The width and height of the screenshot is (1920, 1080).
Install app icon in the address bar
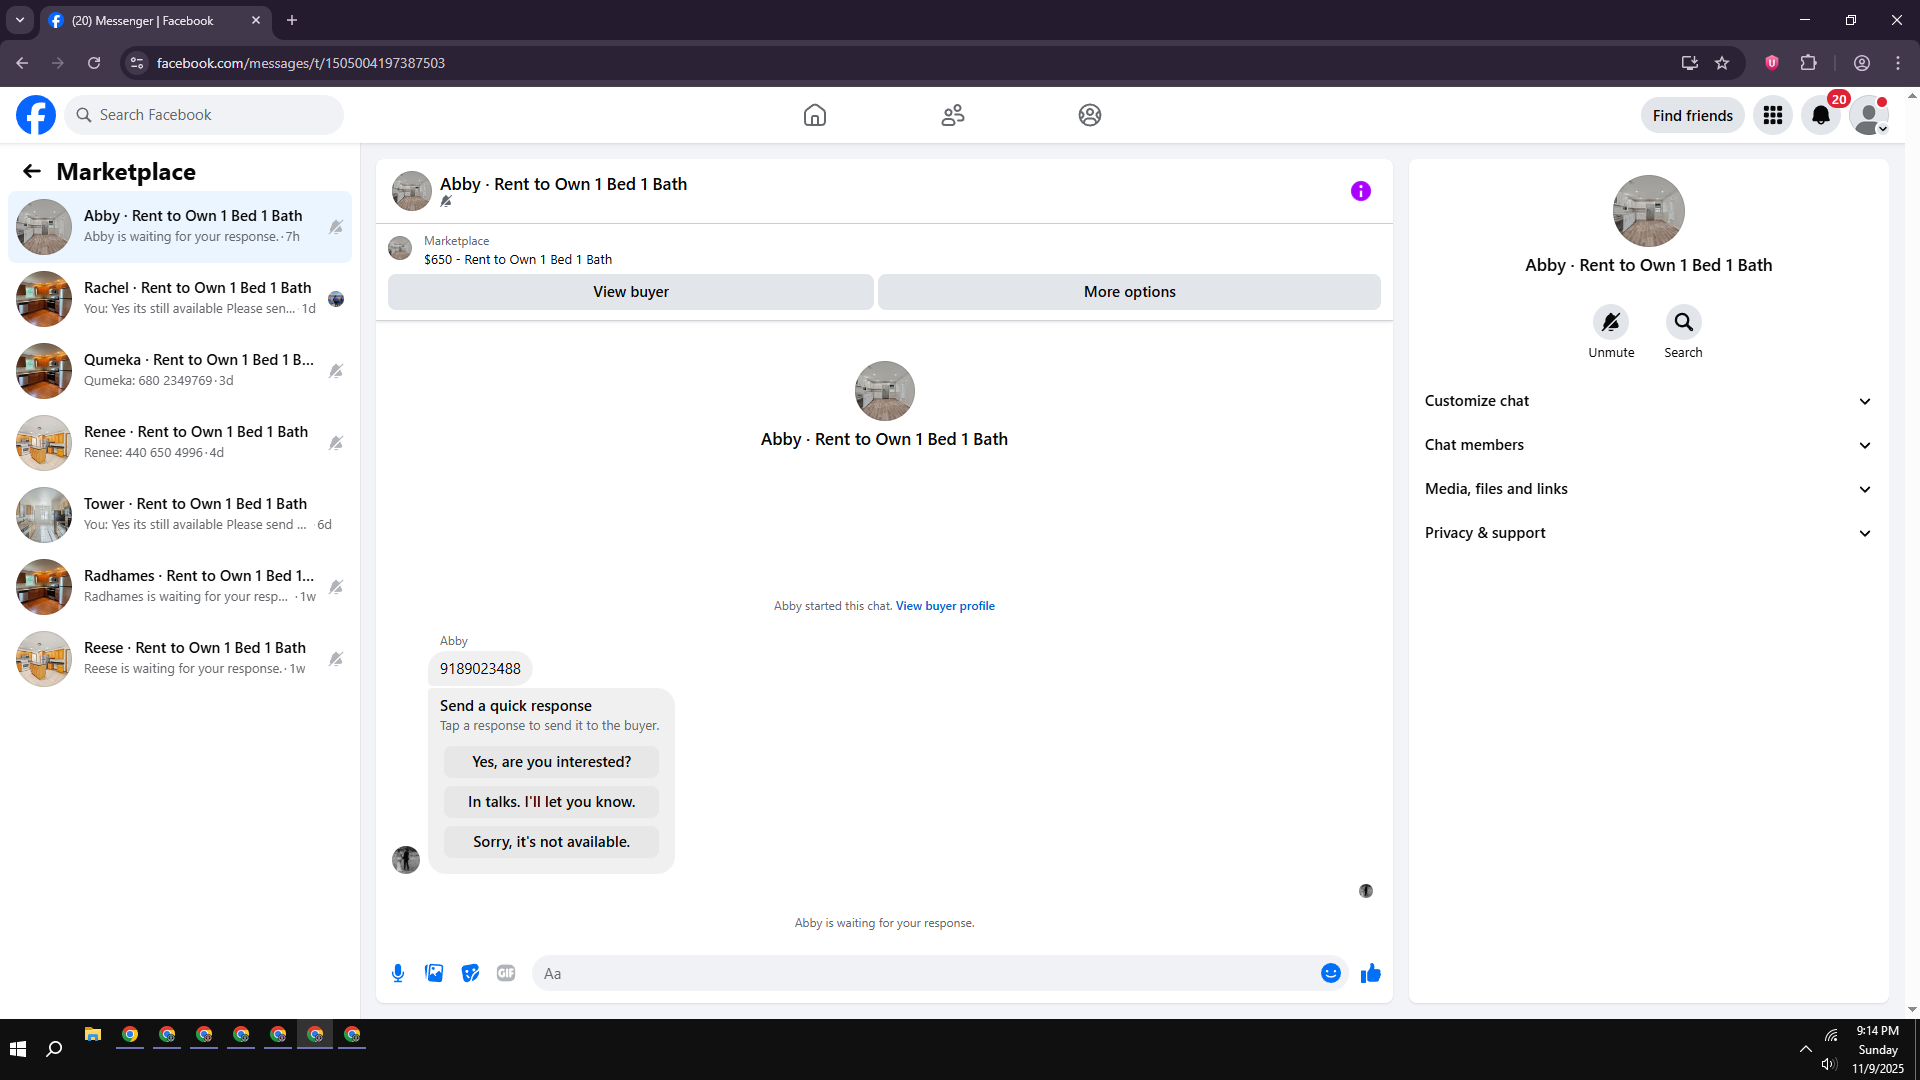[x=1690, y=63]
